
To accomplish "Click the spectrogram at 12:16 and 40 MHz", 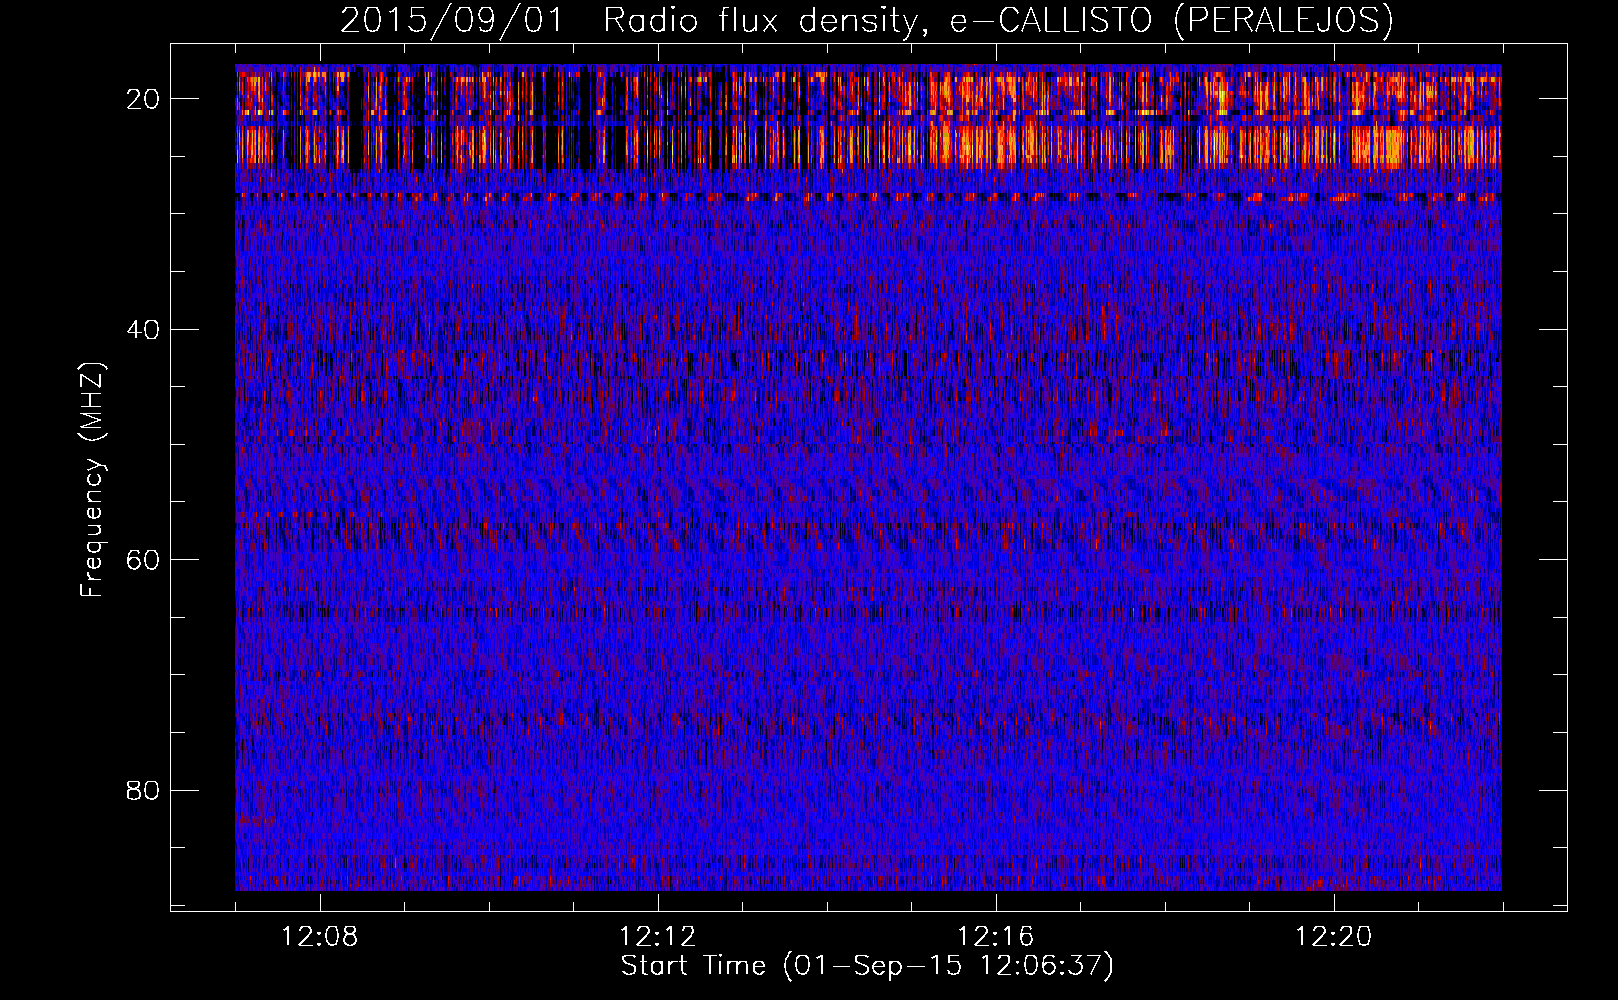I will (x=996, y=329).
